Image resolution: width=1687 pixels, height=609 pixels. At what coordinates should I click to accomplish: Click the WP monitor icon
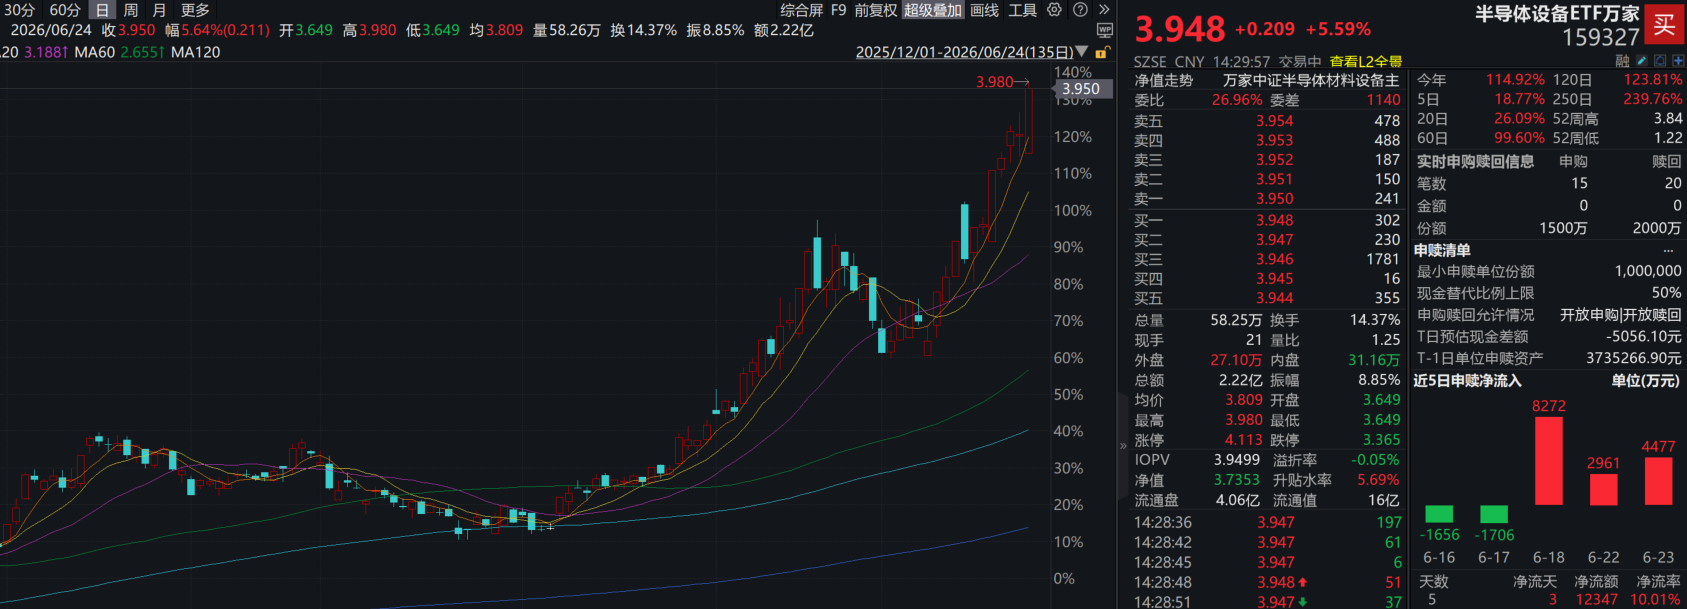pos(1104,30)
